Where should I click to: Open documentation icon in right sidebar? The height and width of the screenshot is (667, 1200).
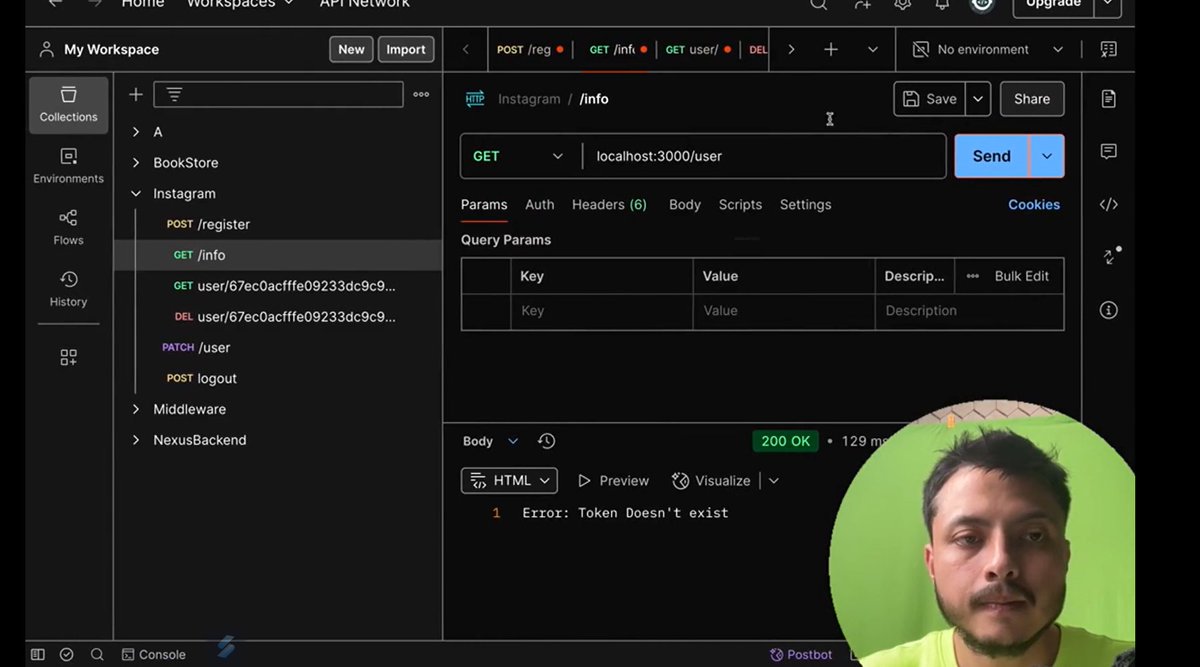pyautogui.click(x=1108, y=98)
